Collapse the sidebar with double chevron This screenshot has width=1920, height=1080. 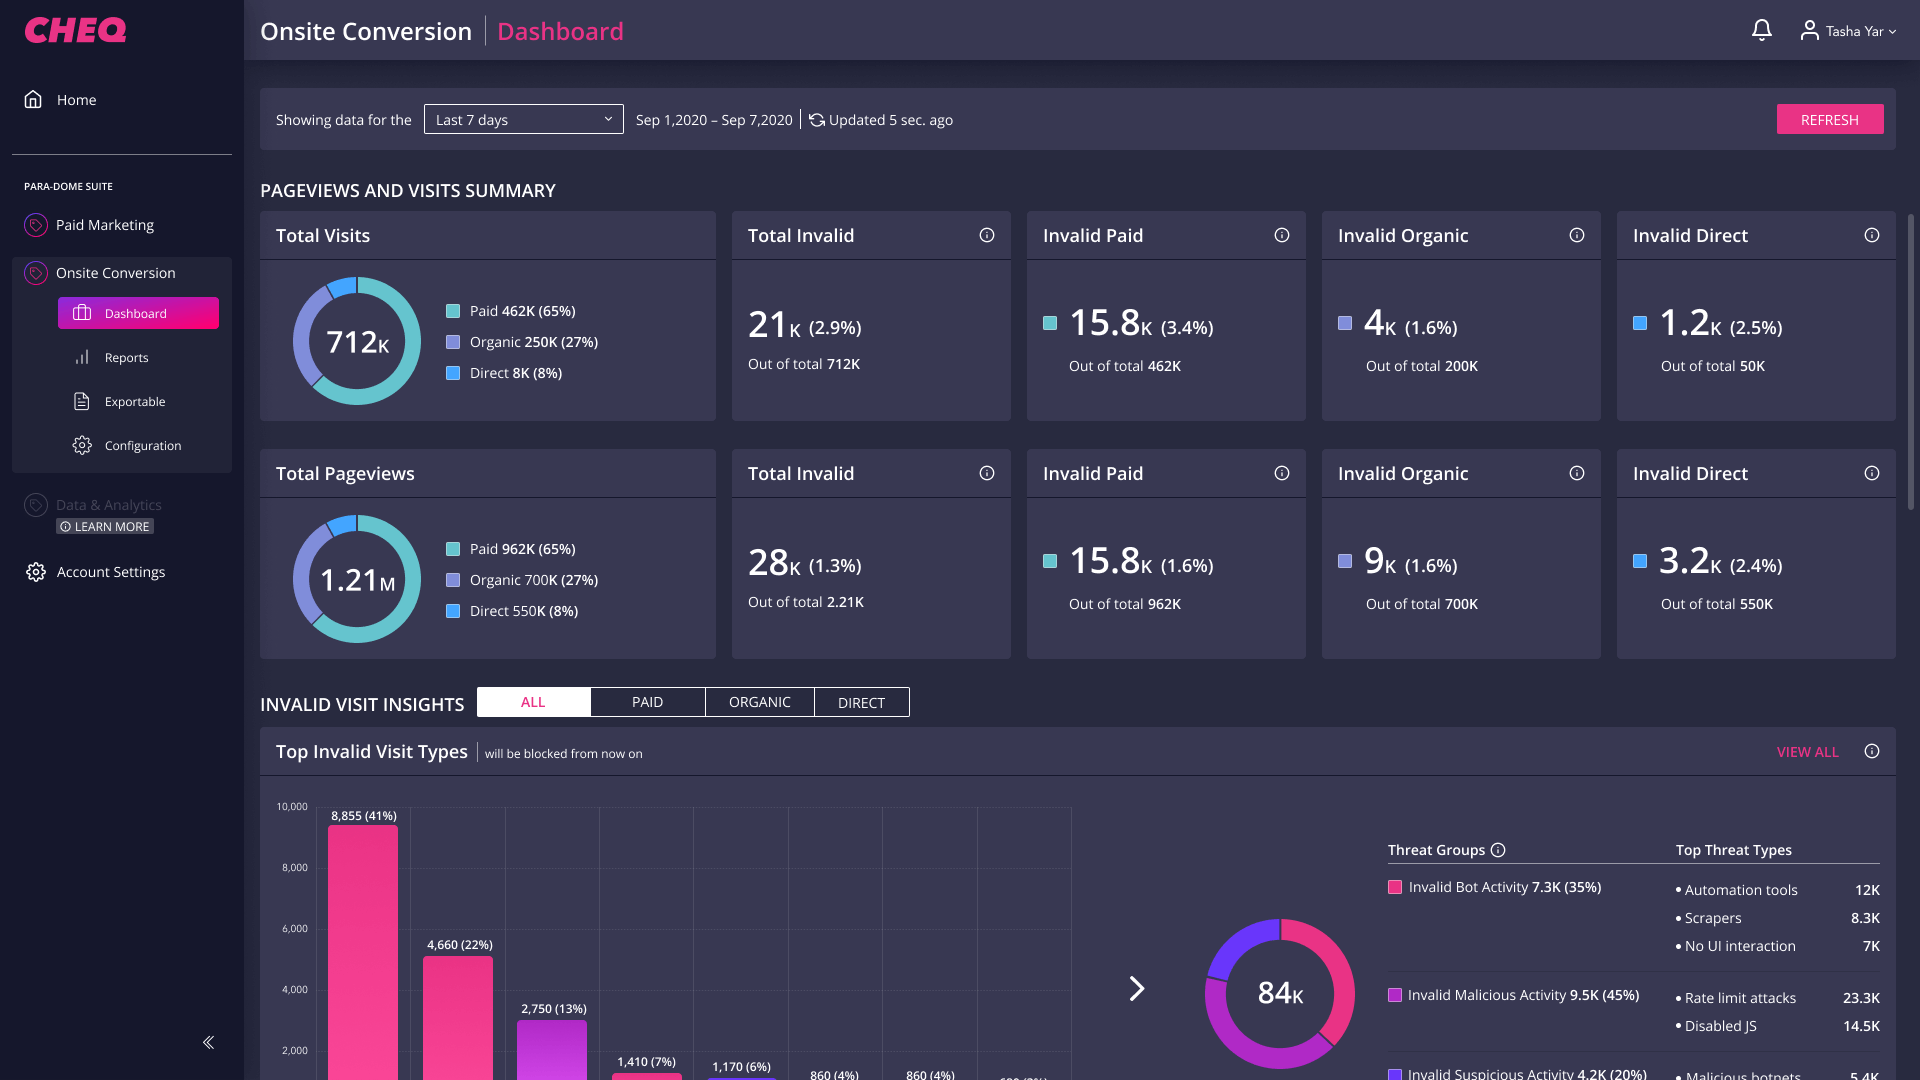tap(208, 1042)
